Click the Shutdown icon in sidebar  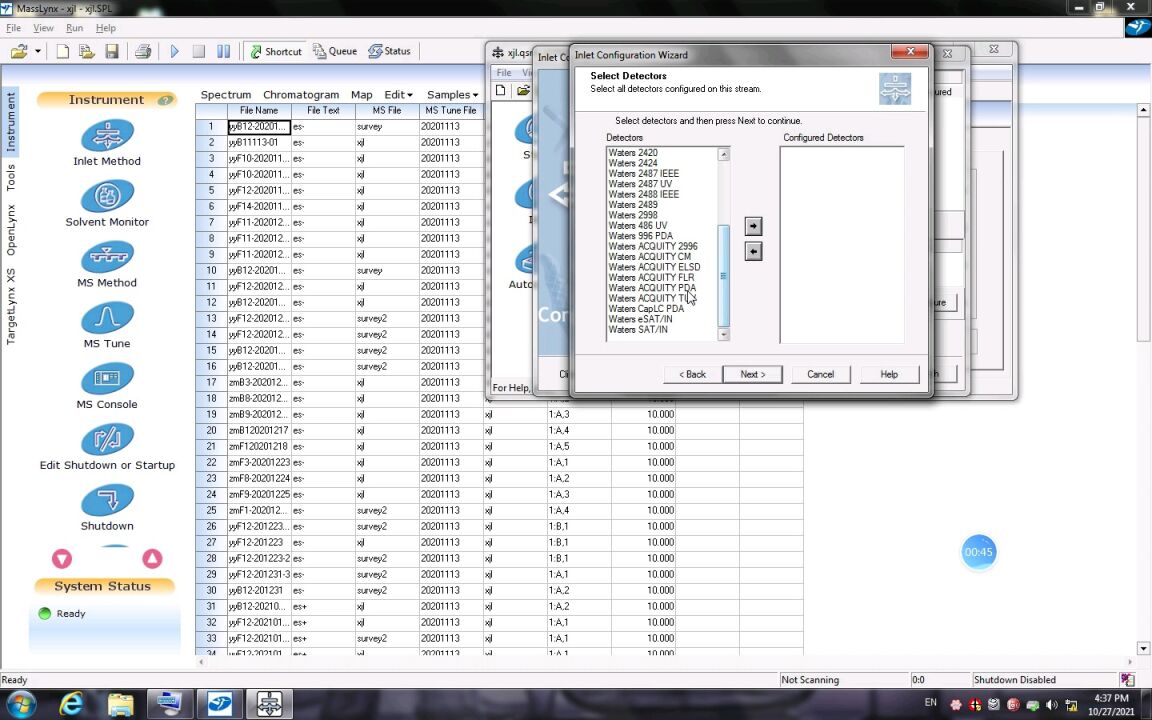click(107, 501)
